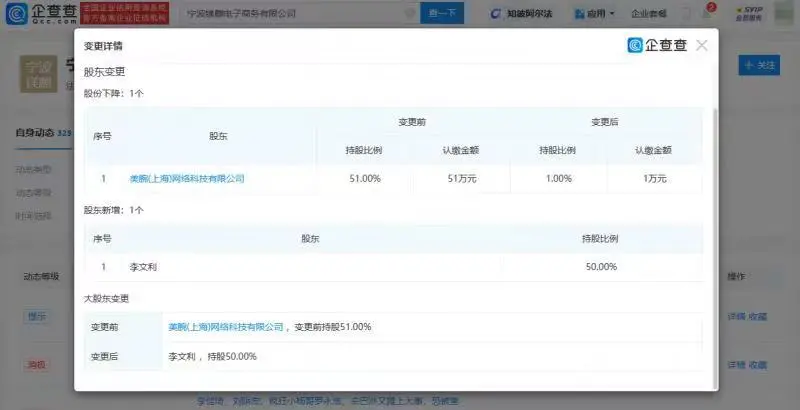Image resolution: width=800 pixels, height=410 pixels.
Task: Click the 变更后 row label under 大股东变更
Action: [x=105, y=356]
